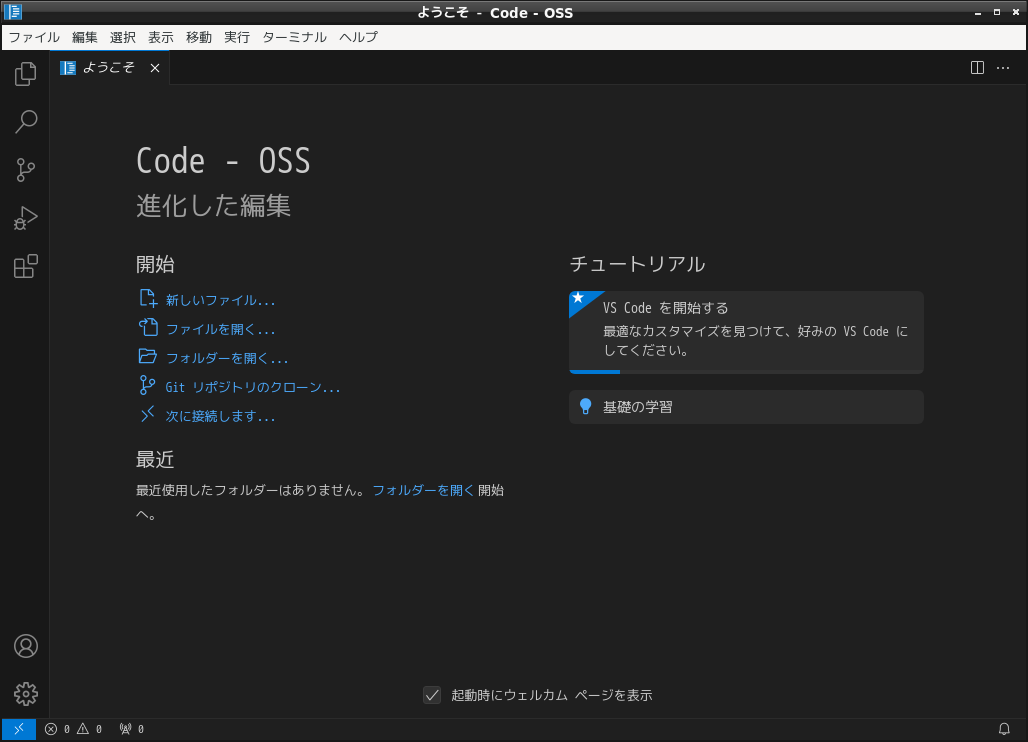Open the 編集 menu

click(85, 37)
